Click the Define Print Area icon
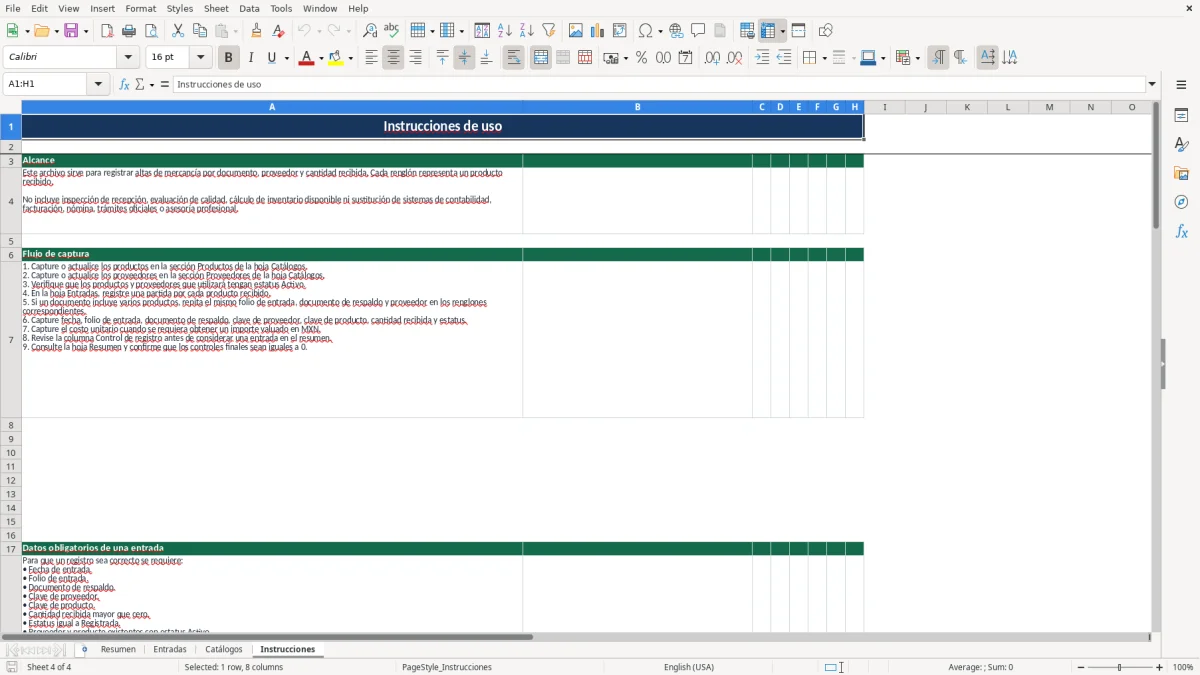The height and width of the screenshot is (675, 1200). pos(747,31)
